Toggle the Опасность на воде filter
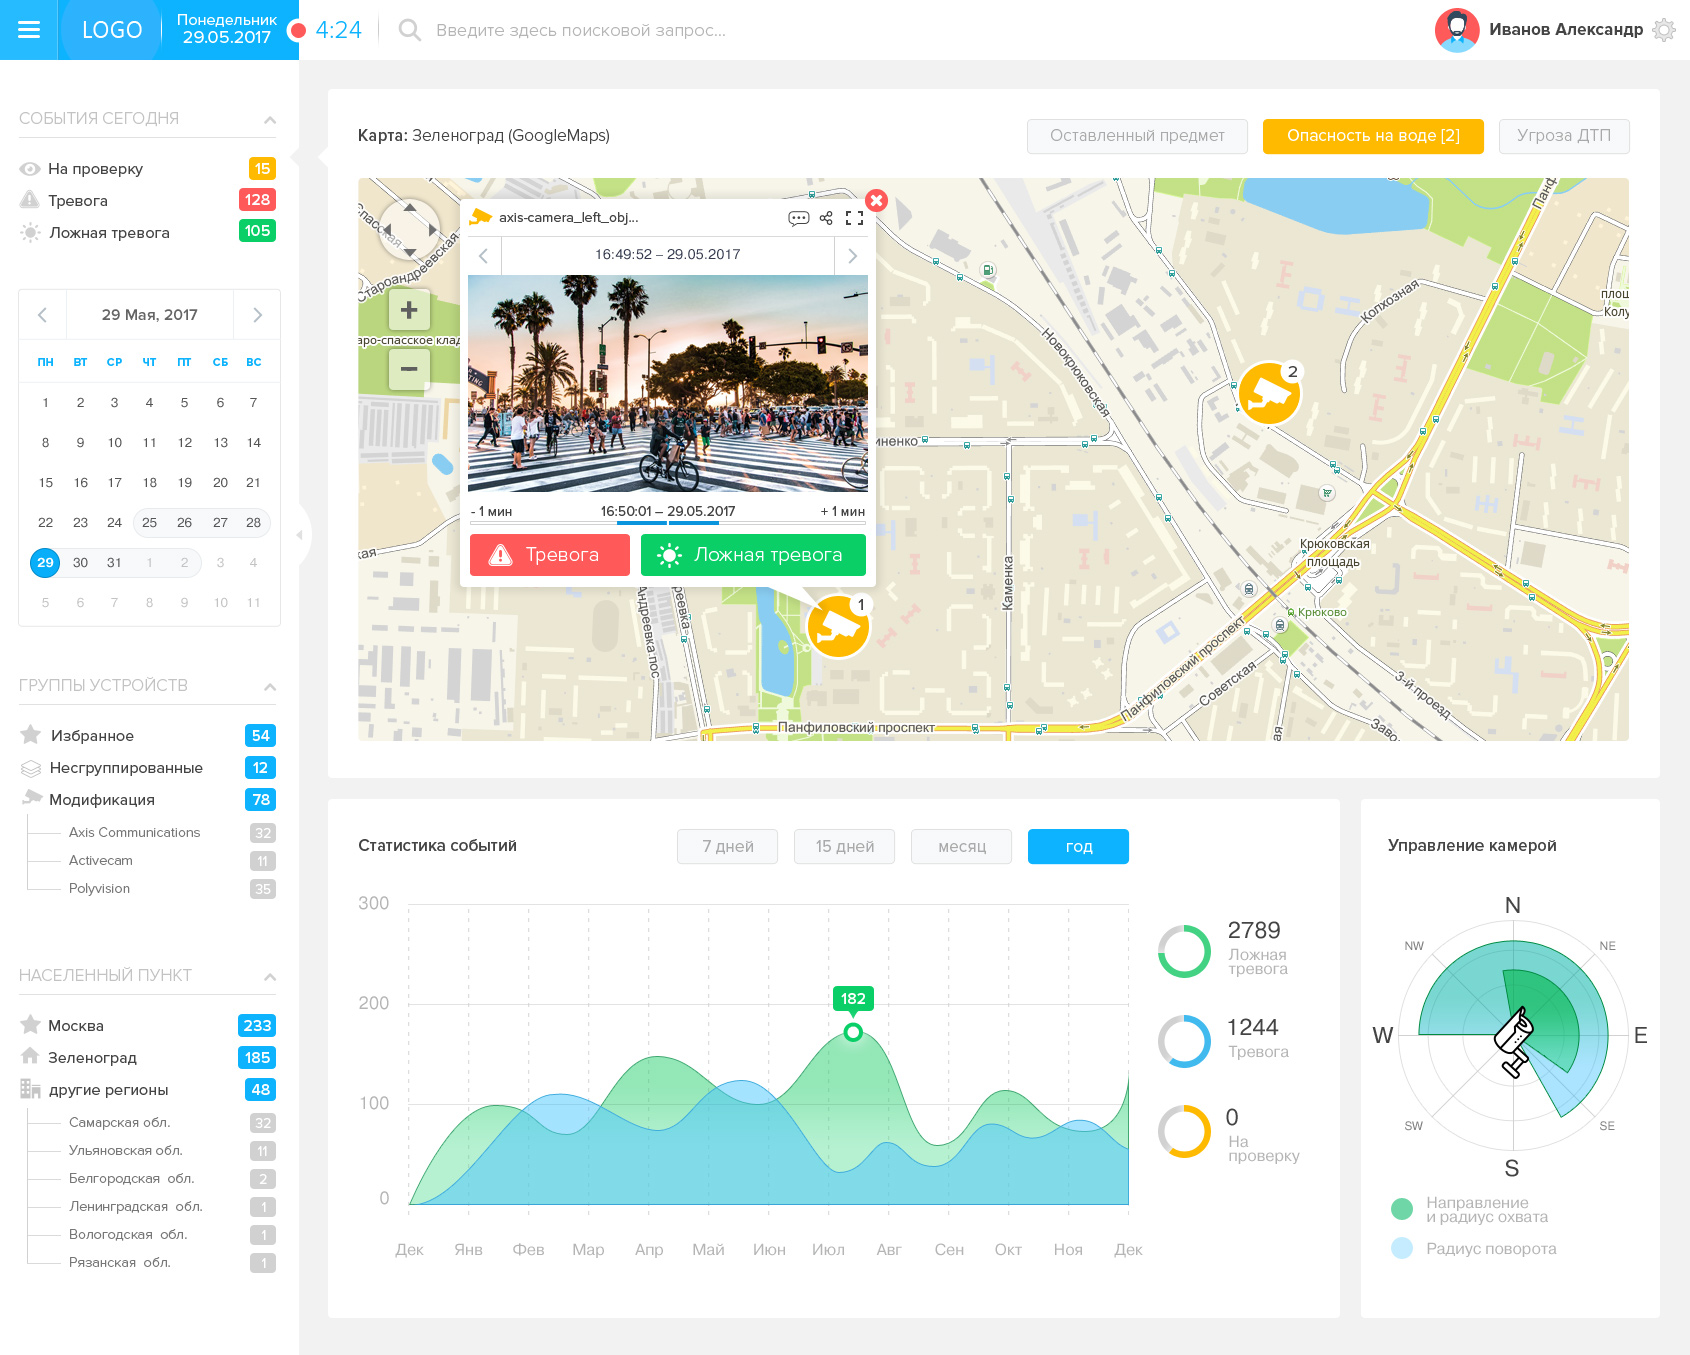1690x1355 pixels. (1373, 136)
